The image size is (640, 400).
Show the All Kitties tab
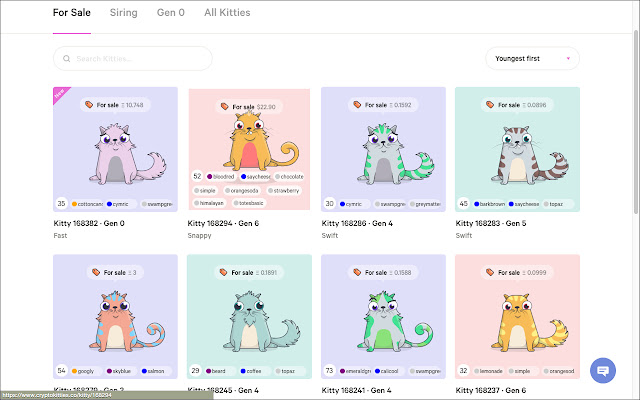(227, 13)
